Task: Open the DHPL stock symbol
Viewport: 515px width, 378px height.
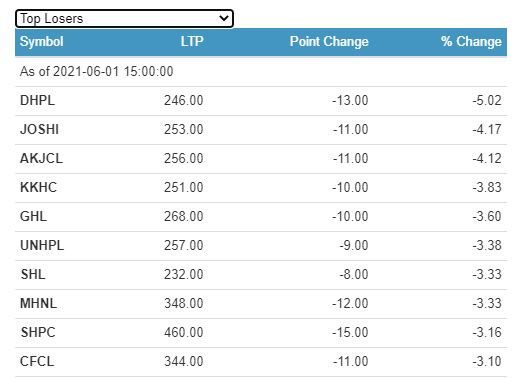Action: [37, 100]
